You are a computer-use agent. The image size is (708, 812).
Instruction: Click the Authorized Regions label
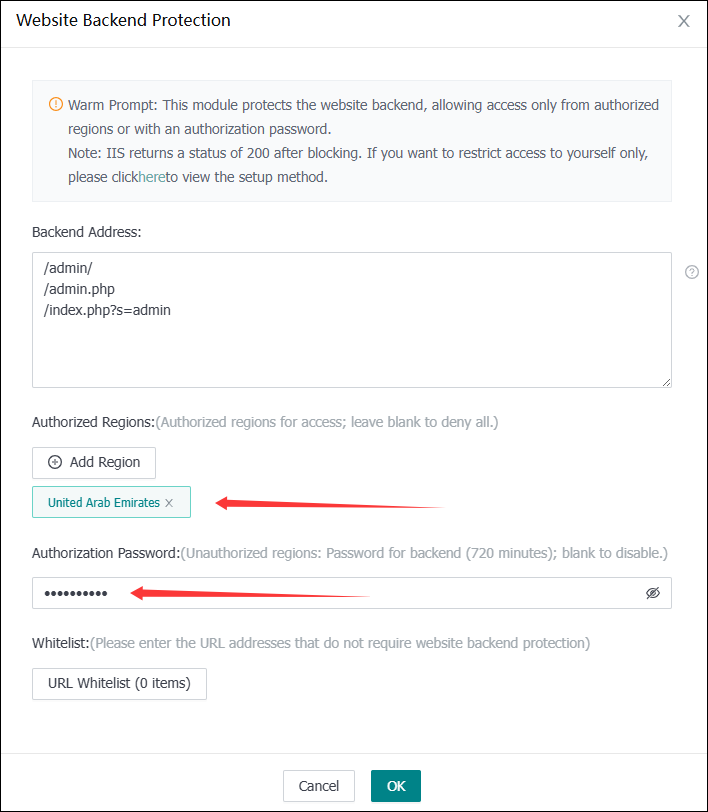[94, 422]
